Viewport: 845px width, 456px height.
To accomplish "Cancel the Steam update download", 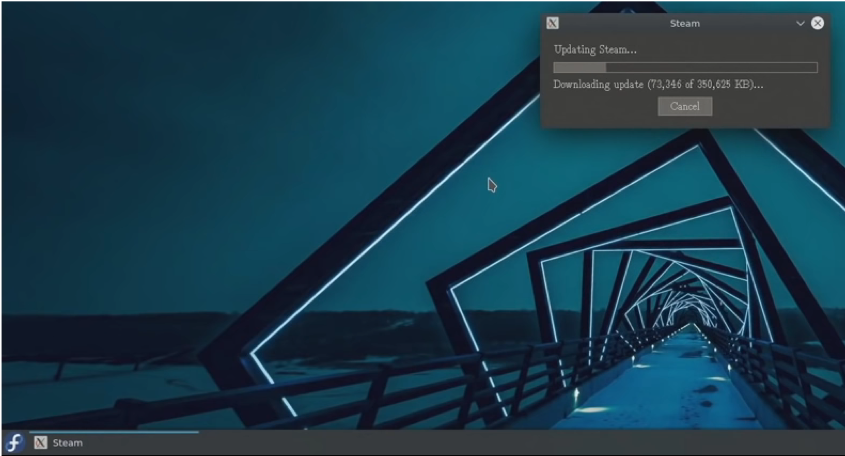I will click(x=685, y=106).
